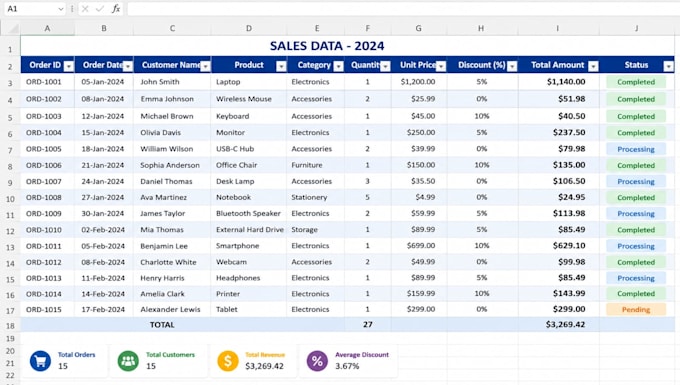Image resolution: width=680 pixels, height=385 pixels.
Task: Click Completed status for ORD-1001
Action: 636,82
